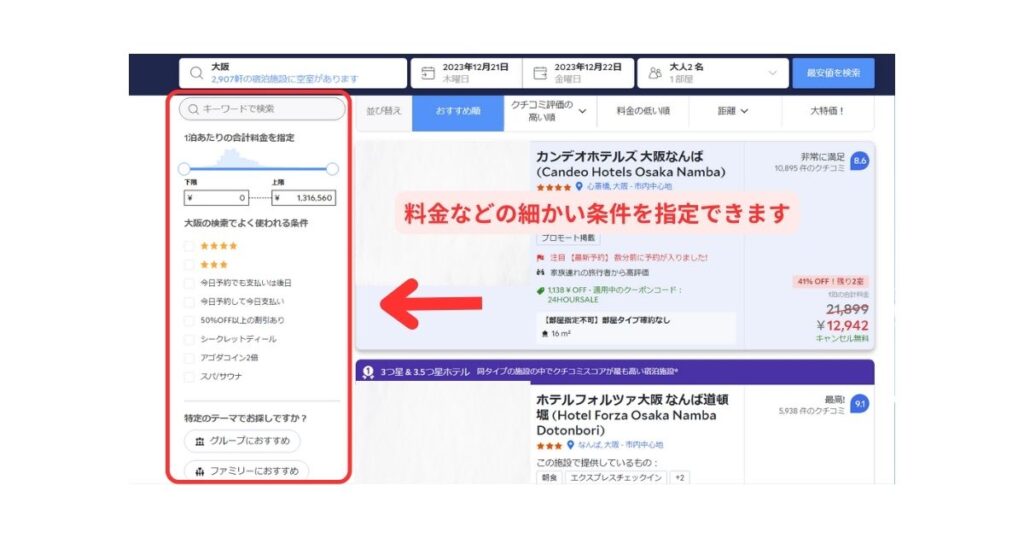Click the キャンセル無料 free cancellation text
This screenshot has height=538, width=1024.
point(842,339)
